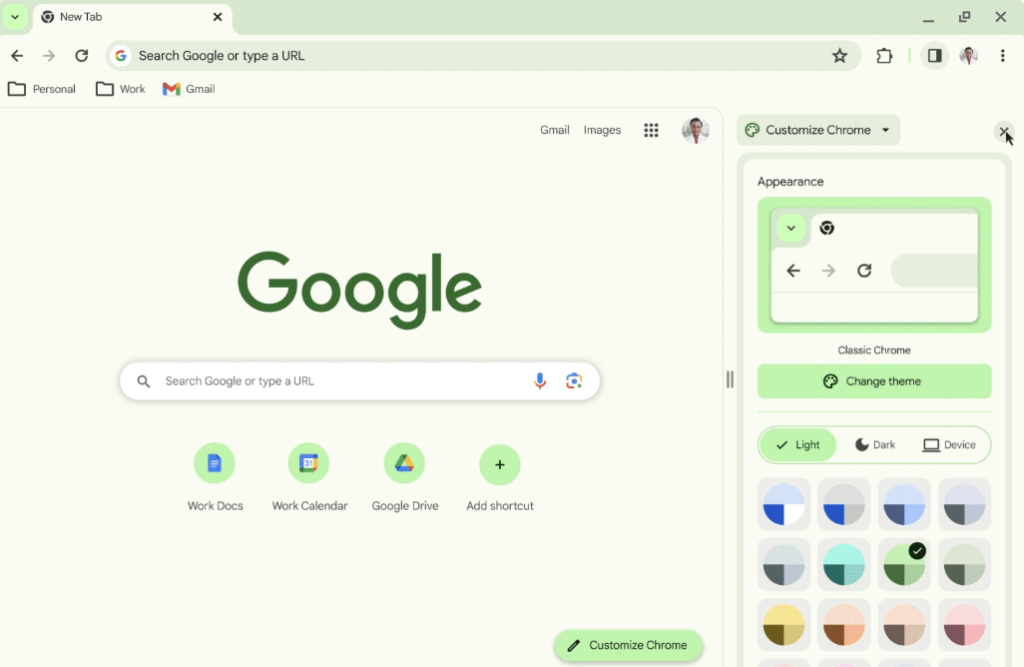Screen dimensions: 1024x667
Task: Choose the teal color swatch
Action: pyautogui.click(x=844, y=565)
